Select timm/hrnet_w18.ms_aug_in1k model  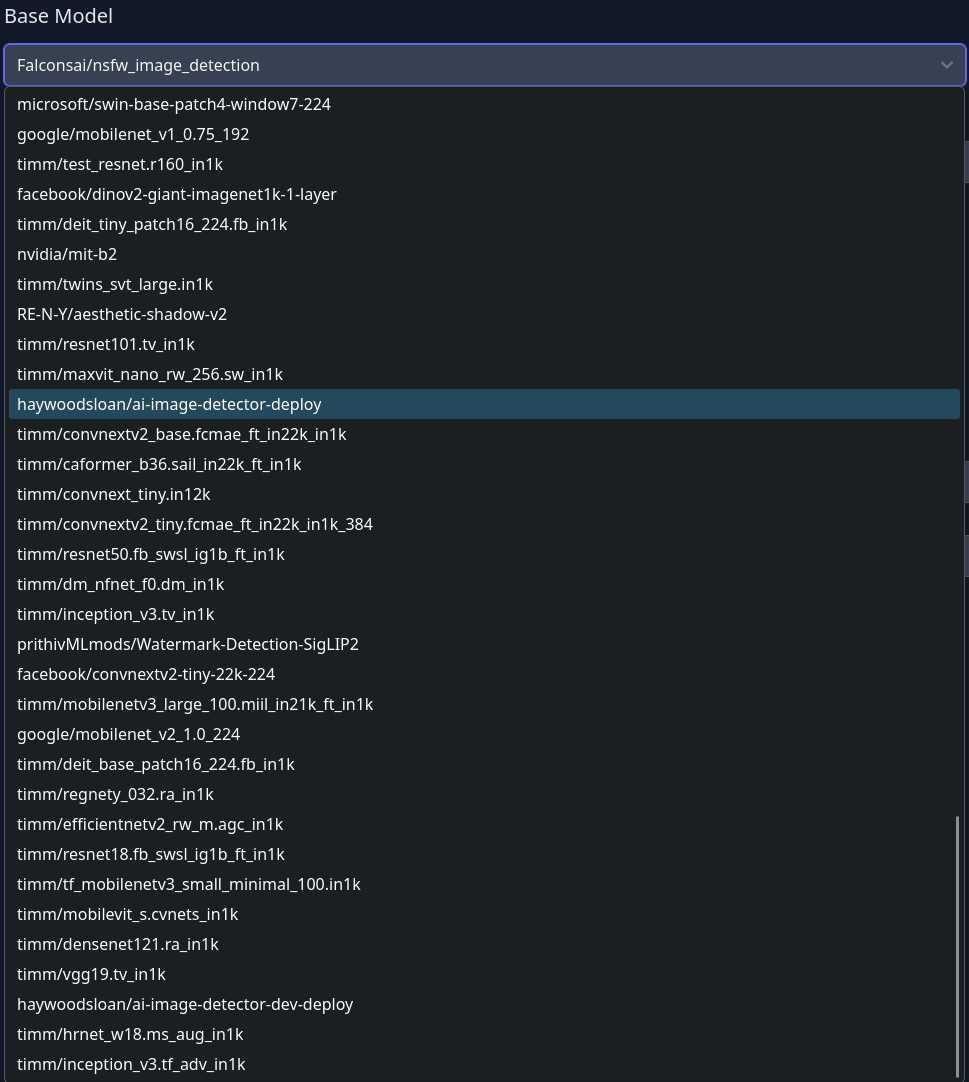pos(484,1034)
